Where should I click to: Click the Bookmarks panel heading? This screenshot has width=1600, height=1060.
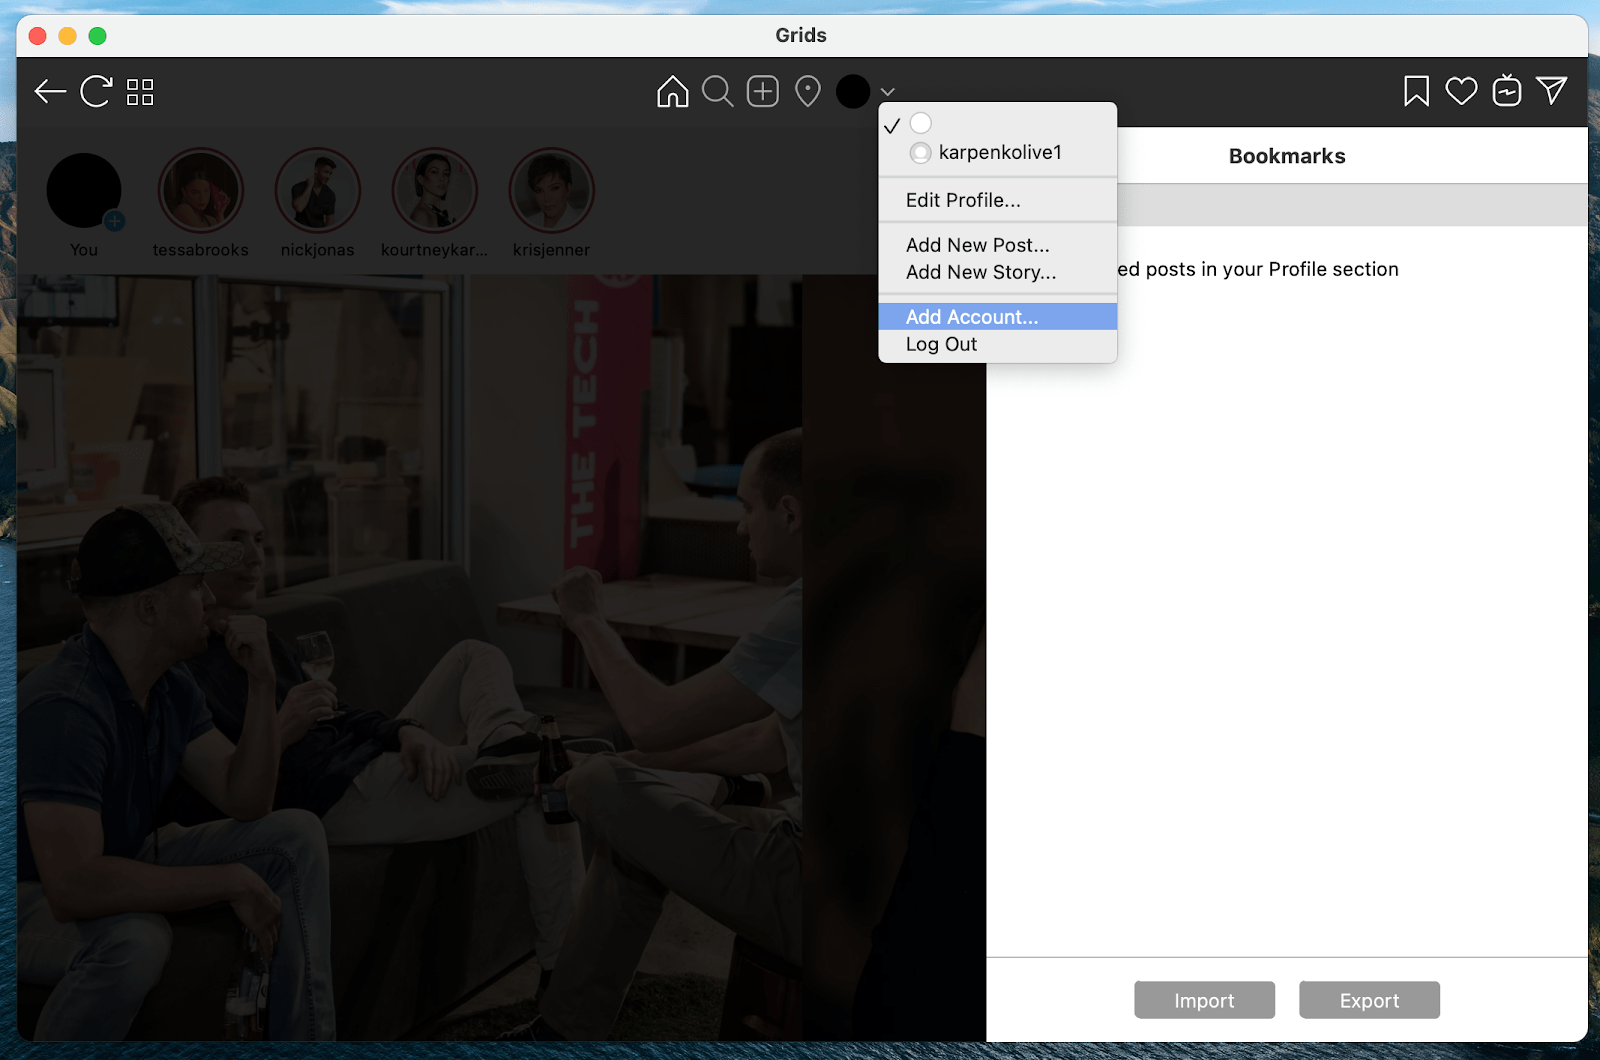tap(1287, 156)
